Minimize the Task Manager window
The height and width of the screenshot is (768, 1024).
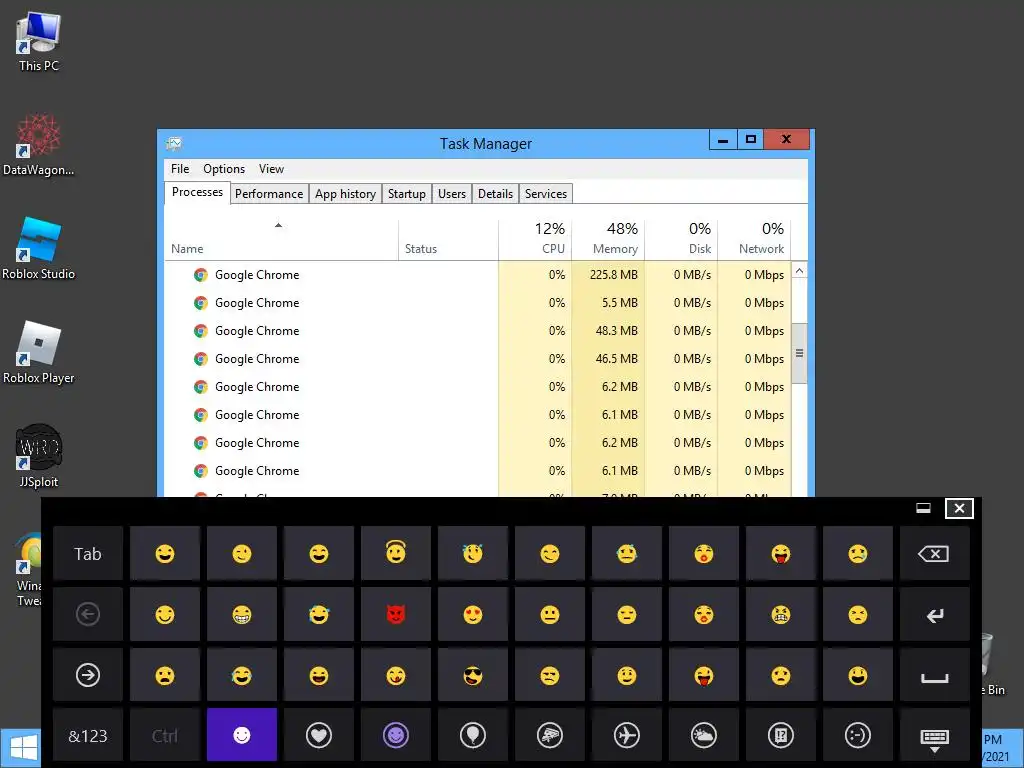point(723,139)
